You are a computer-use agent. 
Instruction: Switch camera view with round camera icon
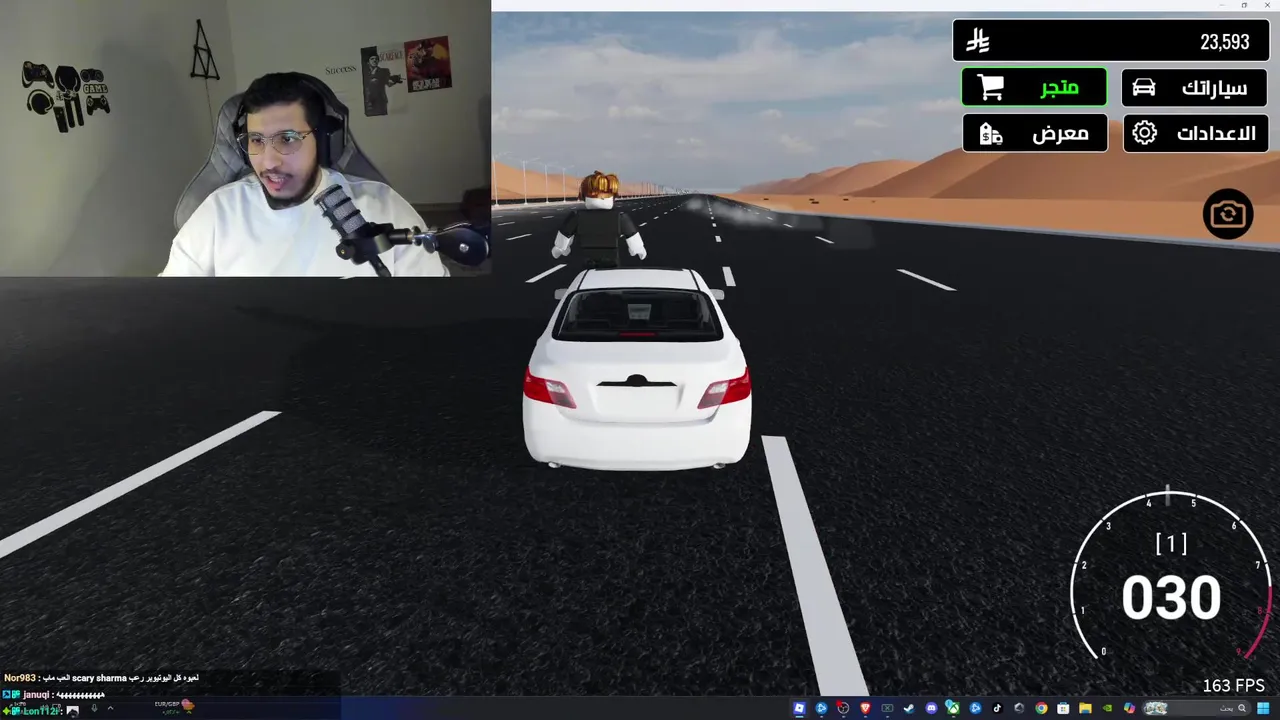tap(1228, 214)
